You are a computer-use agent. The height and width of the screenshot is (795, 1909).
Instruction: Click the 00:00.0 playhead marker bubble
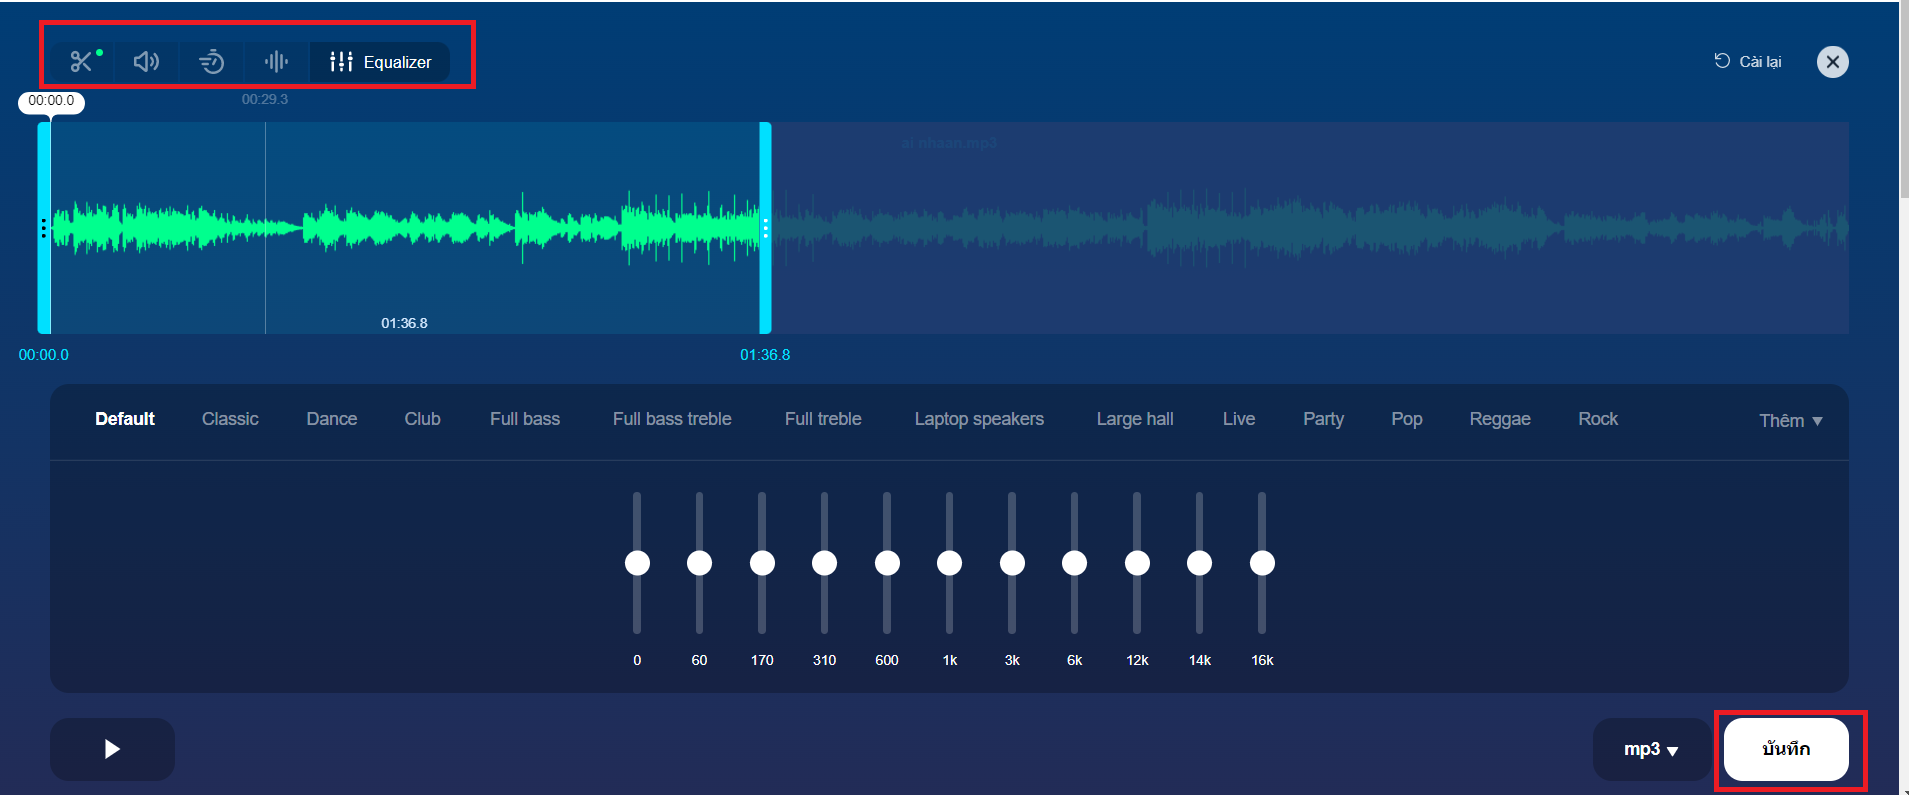tap(51, 101)
